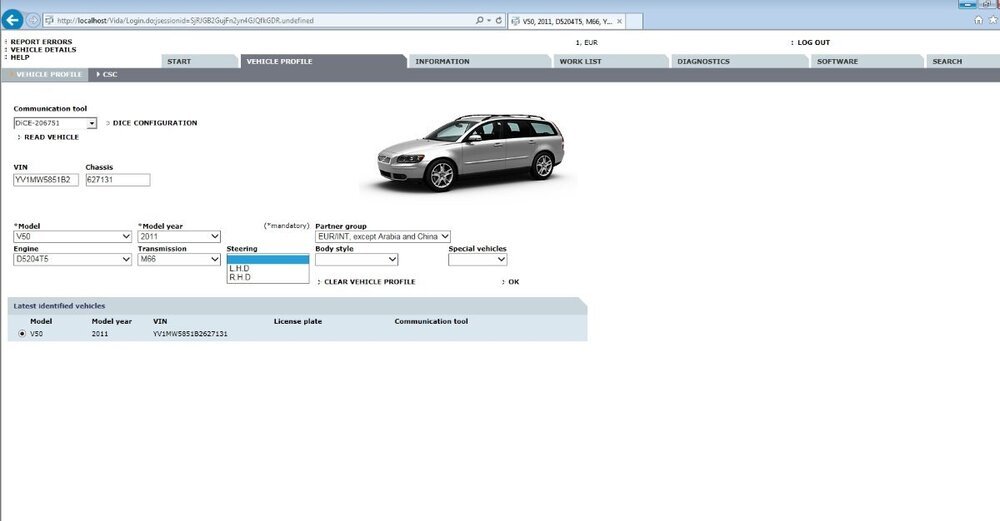Open DICE CONFIGURATION
The height and width of the screenshot is (521, 1000).
click(154, 123)
